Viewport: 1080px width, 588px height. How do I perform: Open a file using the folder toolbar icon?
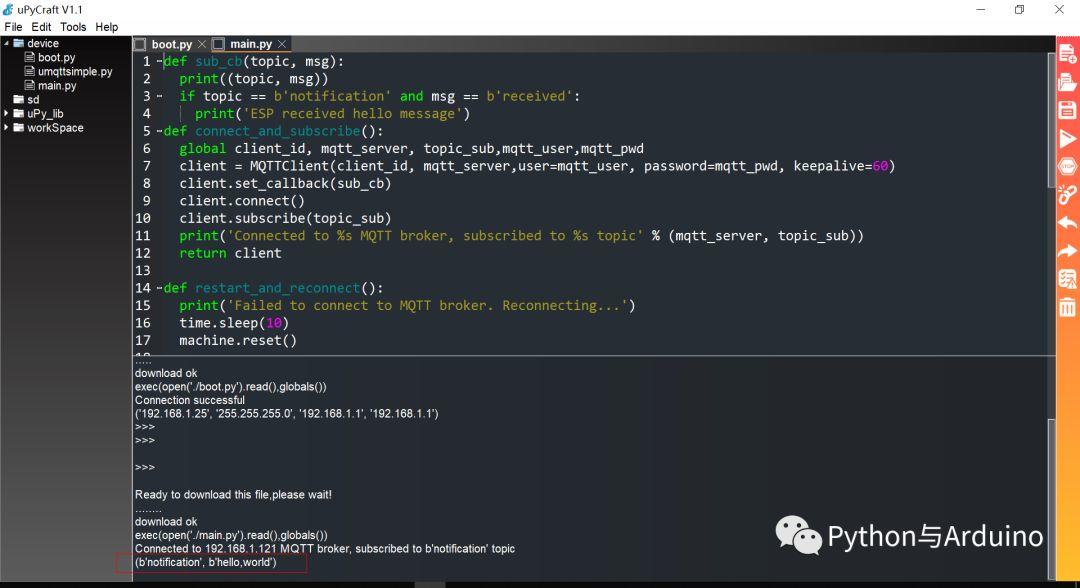(x=1067, y=82)
